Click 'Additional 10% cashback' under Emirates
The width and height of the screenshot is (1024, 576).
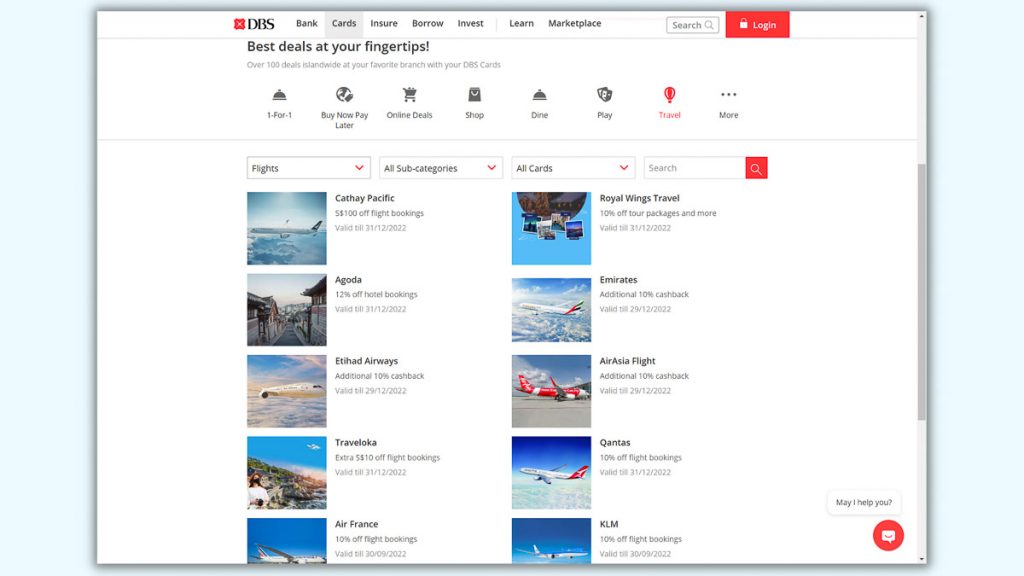click(644, 295)
